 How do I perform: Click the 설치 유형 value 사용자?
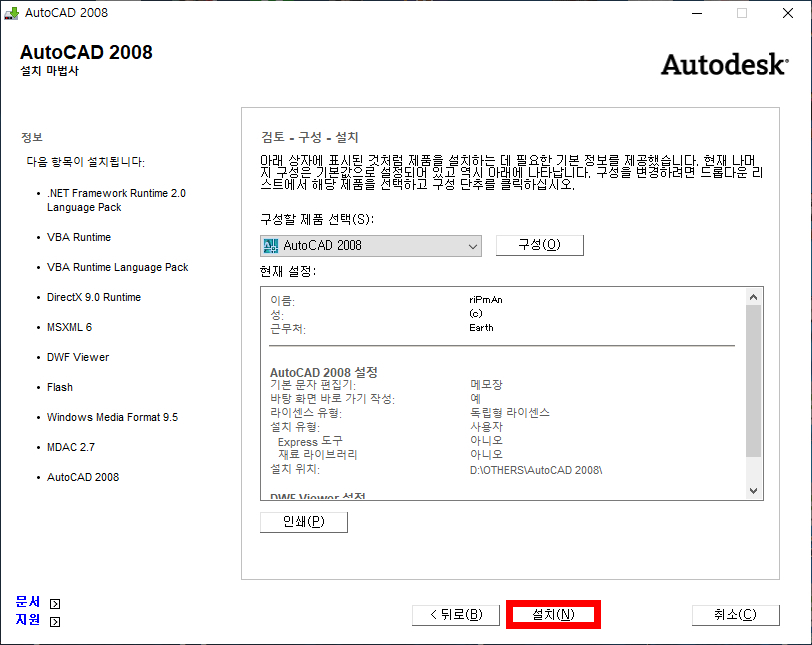[x=486, y=427]
